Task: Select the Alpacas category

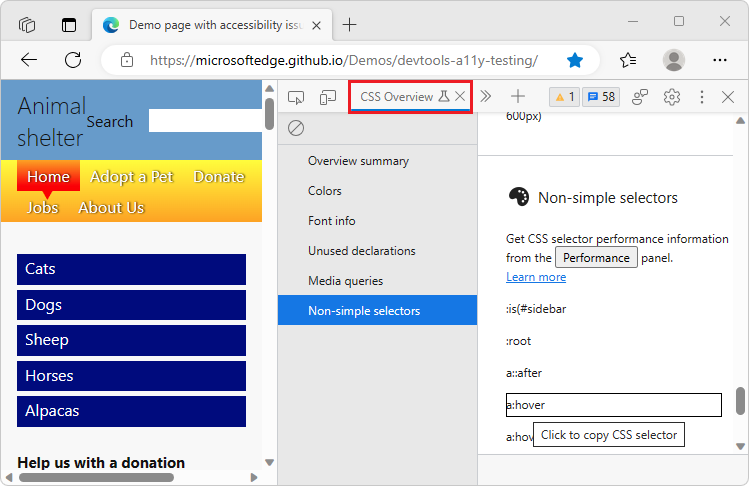Action: pos(131,411)
